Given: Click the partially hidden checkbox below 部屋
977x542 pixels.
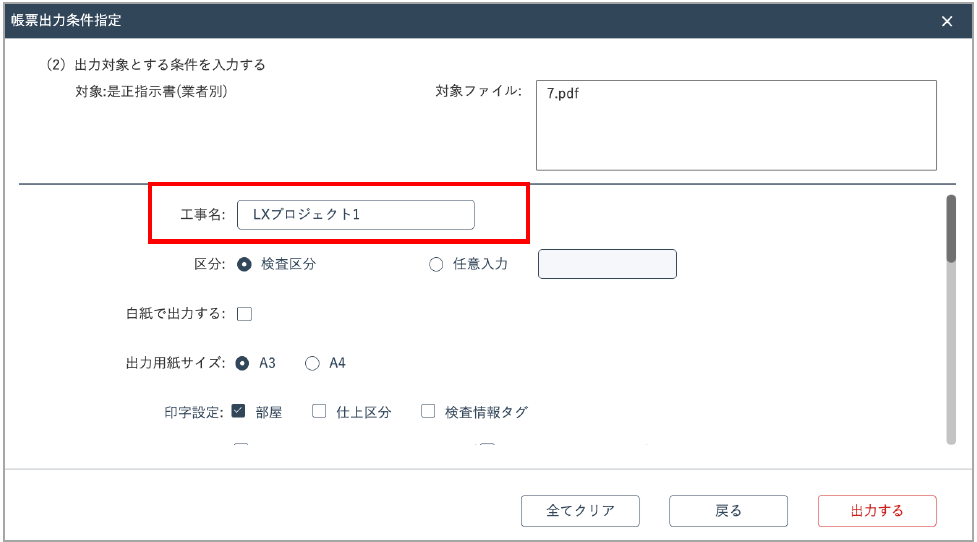Looking at the screenshot, I should pyautogui.click(x=240, y=446).
